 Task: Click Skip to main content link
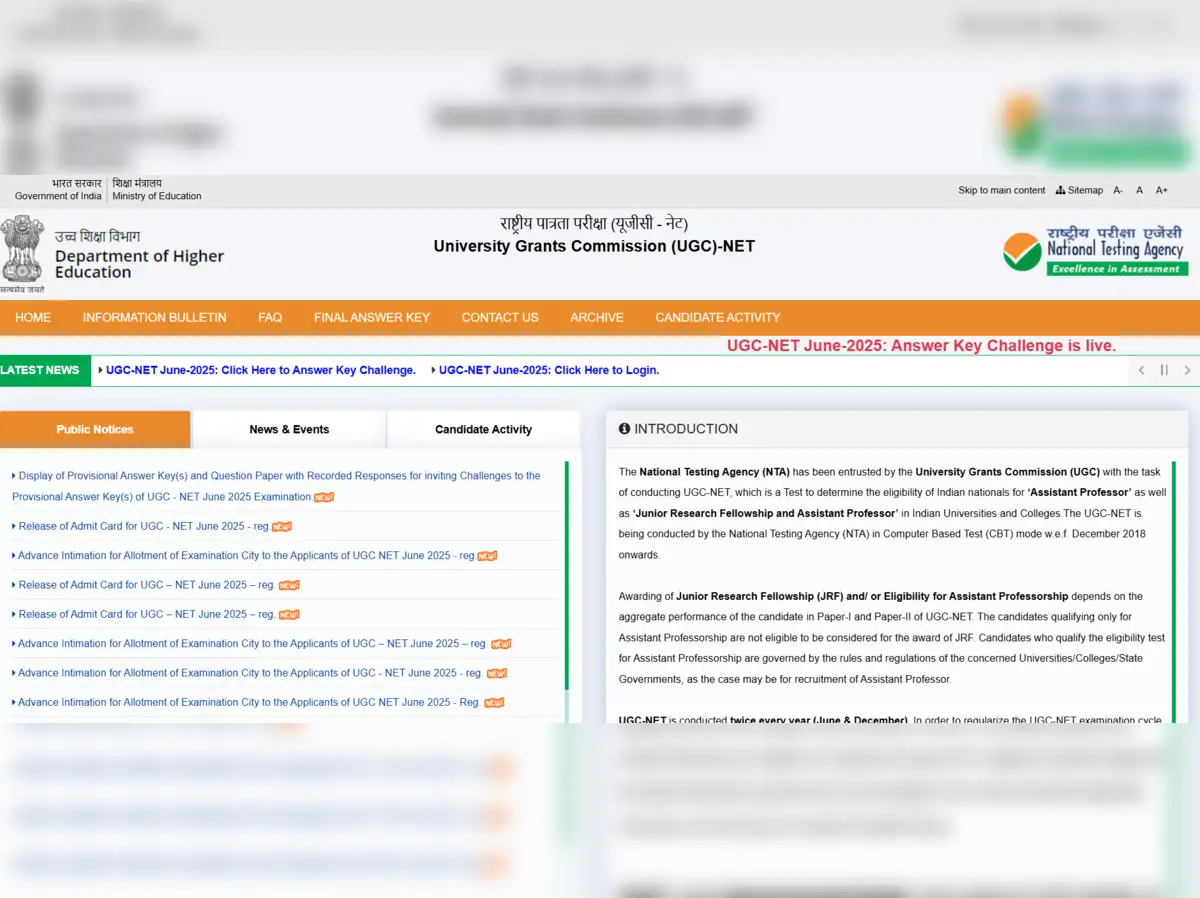(x=1001, y=190)
